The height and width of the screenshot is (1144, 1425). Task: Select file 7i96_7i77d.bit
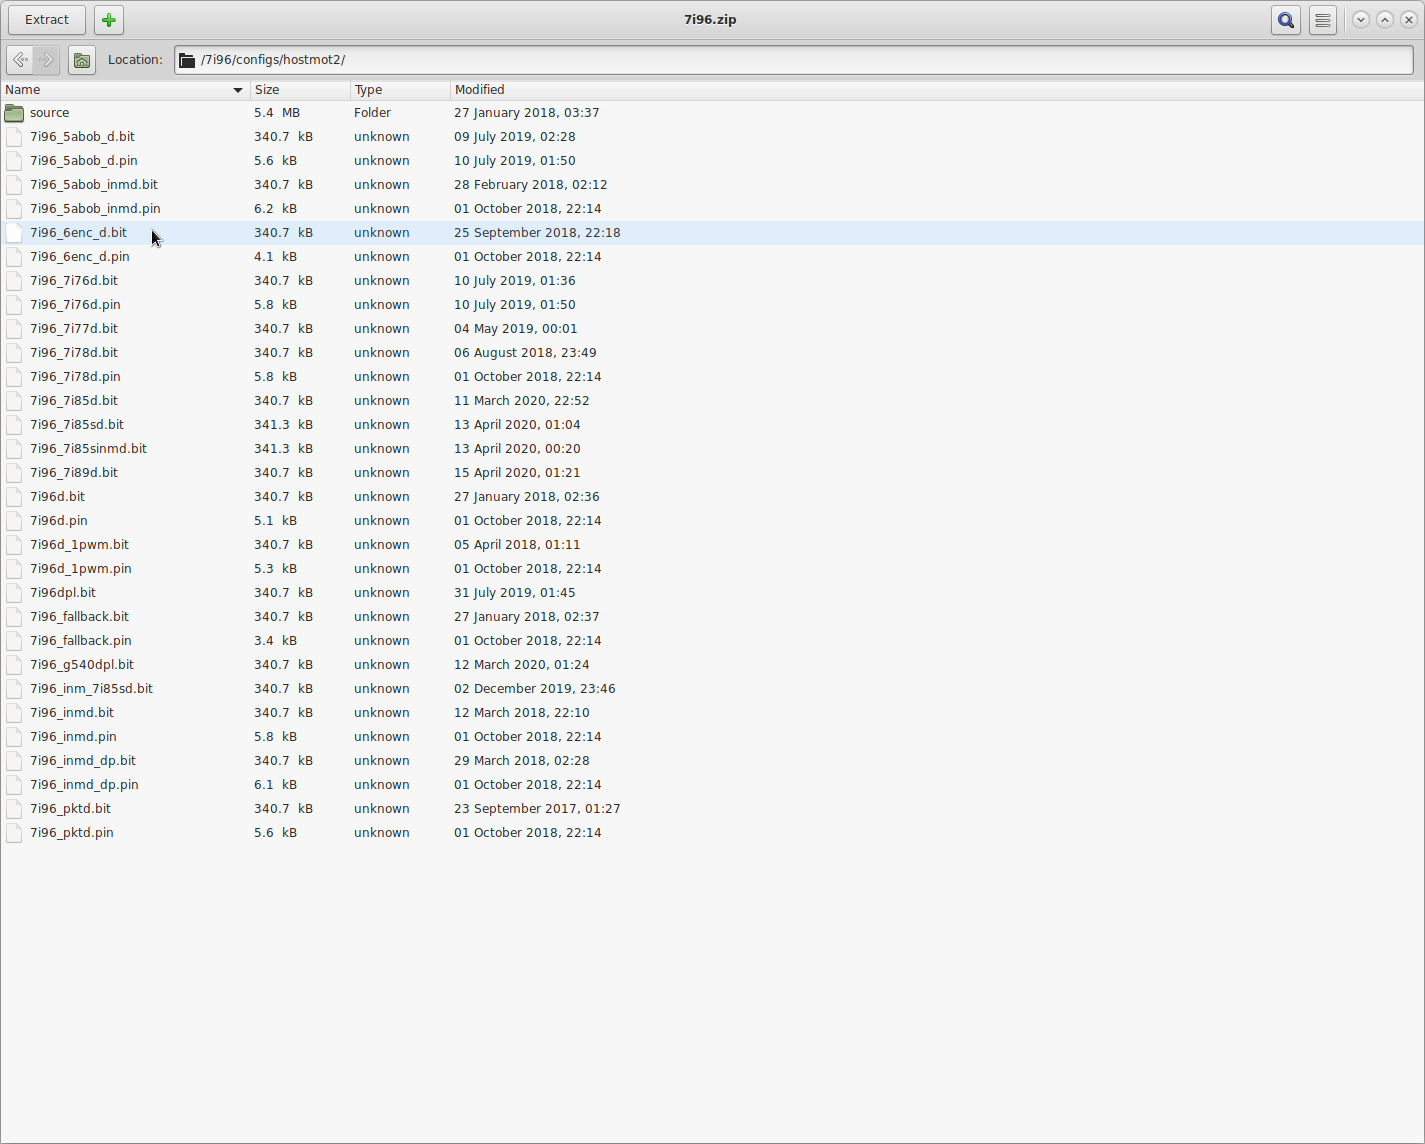[74, 329]
